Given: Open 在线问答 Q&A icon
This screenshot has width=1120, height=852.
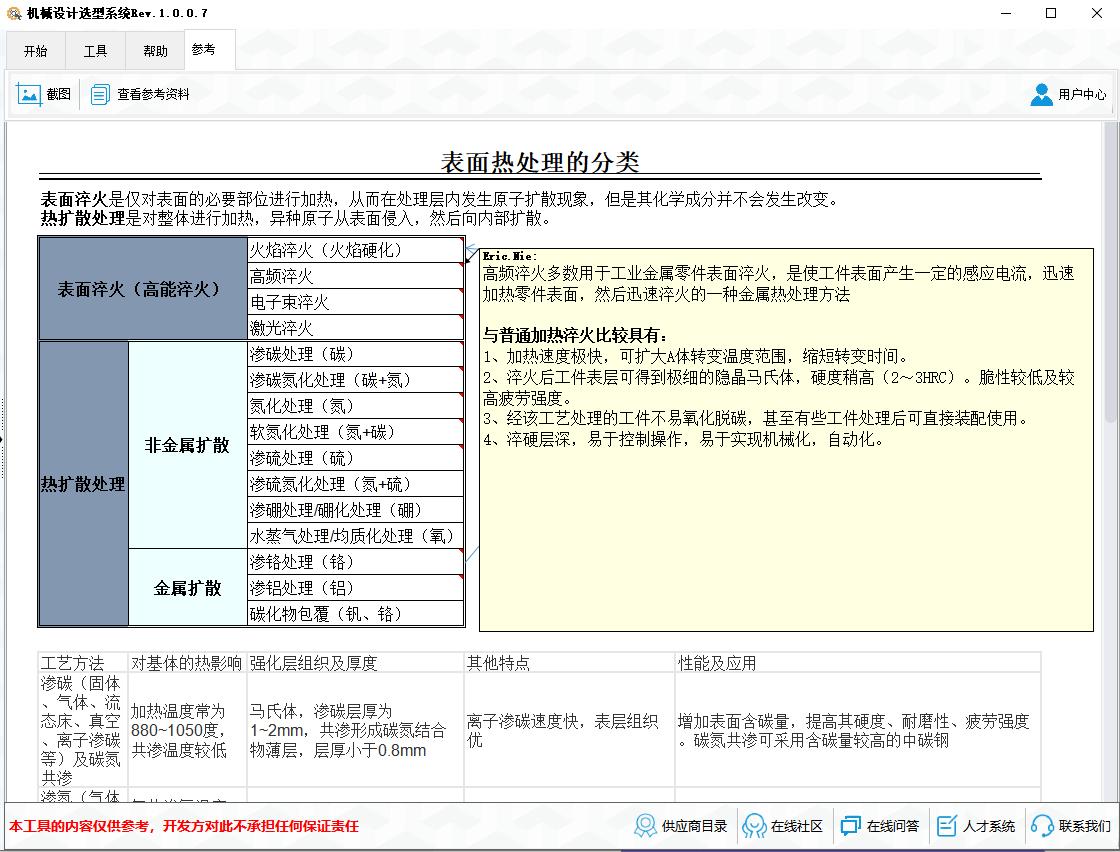Looking at the screenshot, I should tap(851, 826).
